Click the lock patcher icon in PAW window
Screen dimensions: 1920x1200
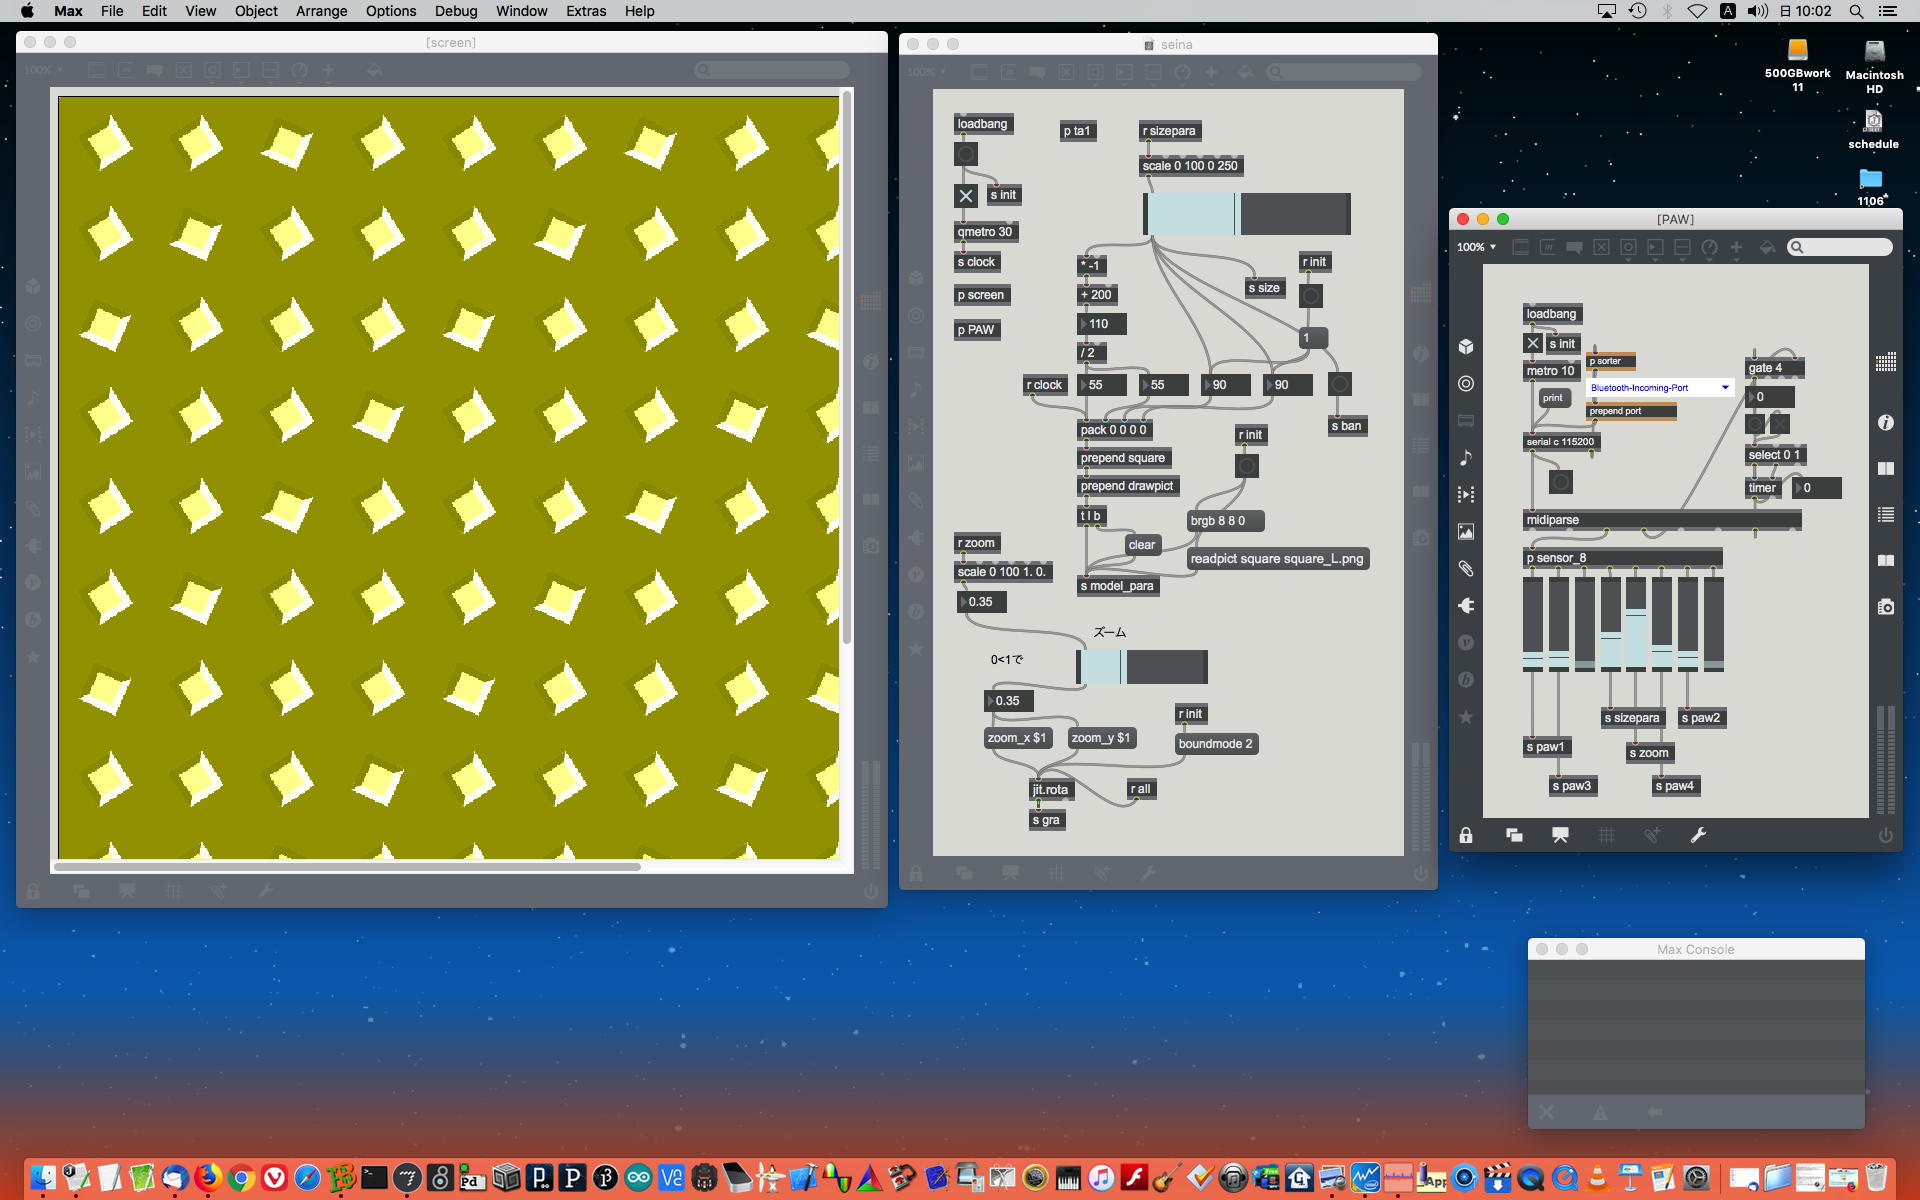pos(1466,836)
